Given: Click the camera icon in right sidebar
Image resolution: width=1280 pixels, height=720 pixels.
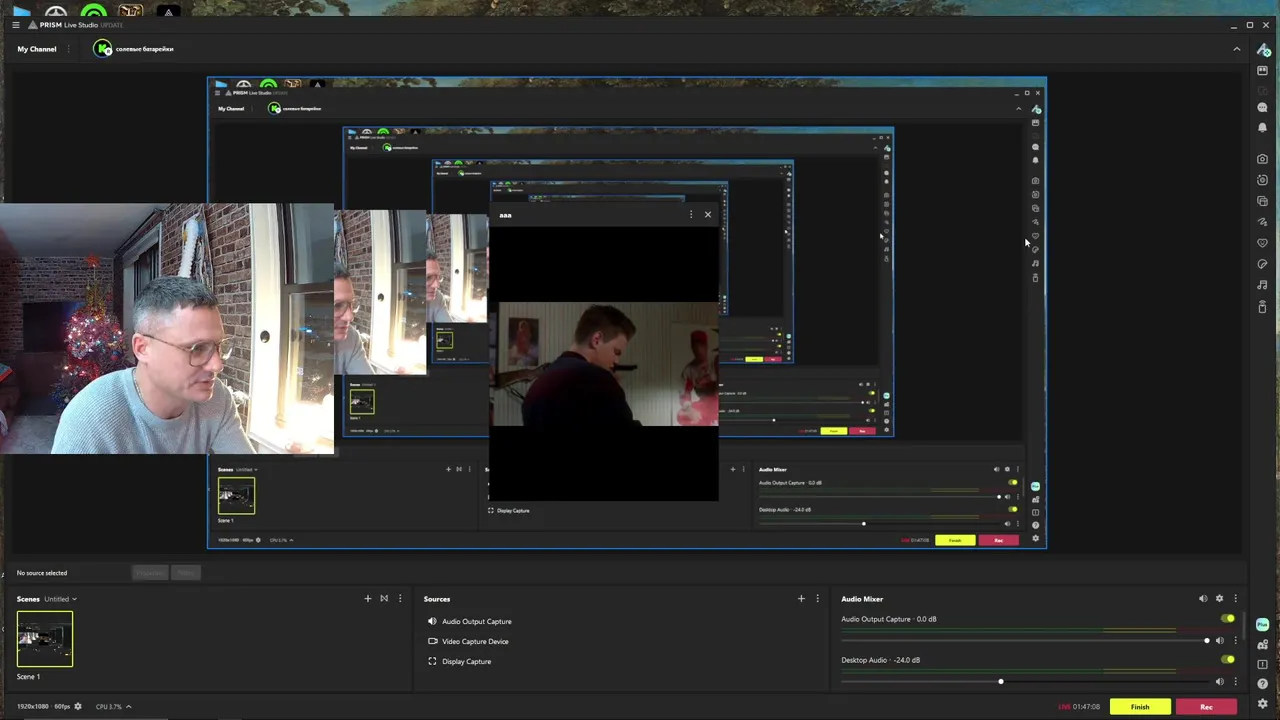Looking at the screenshot, I should tap(1262, 159).
